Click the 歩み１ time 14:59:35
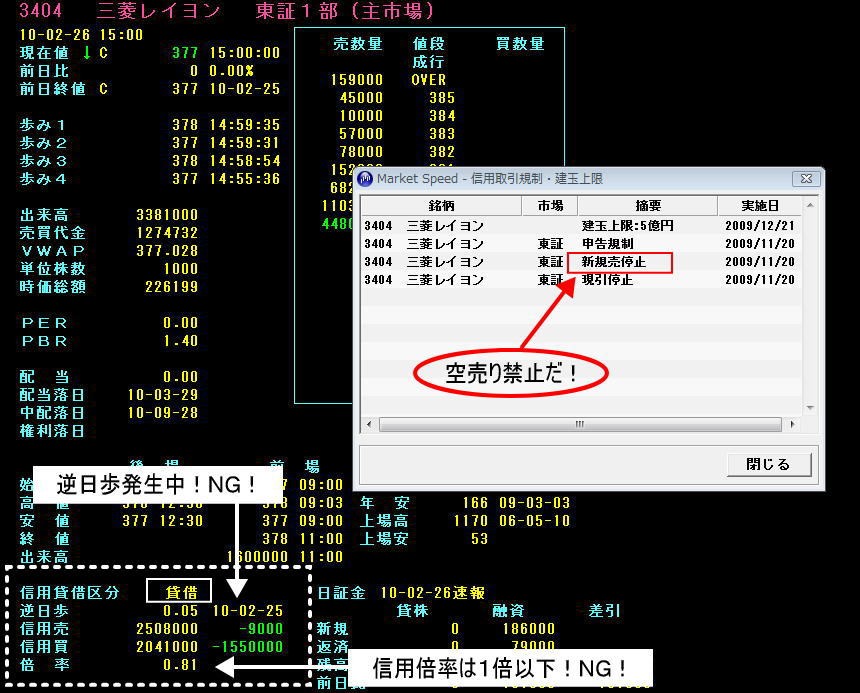This screenshot has height=693, width=860. (245, 125)
